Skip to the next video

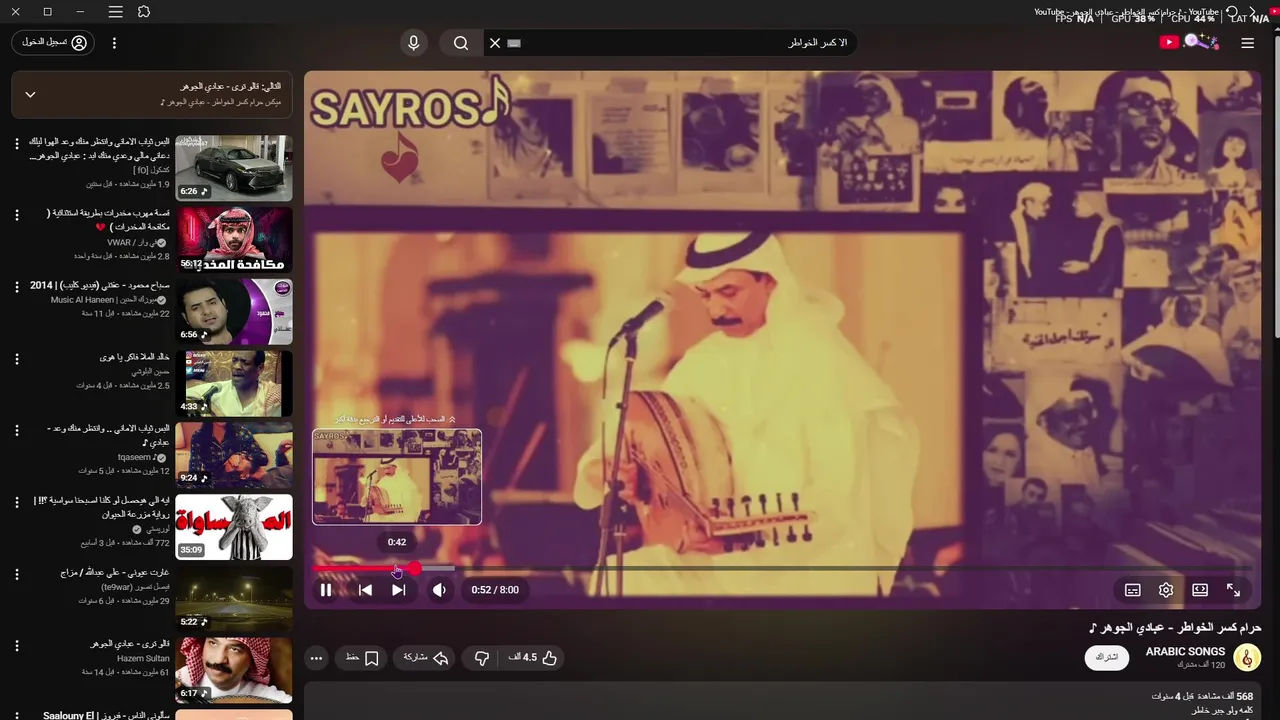(x=398, y=590)
